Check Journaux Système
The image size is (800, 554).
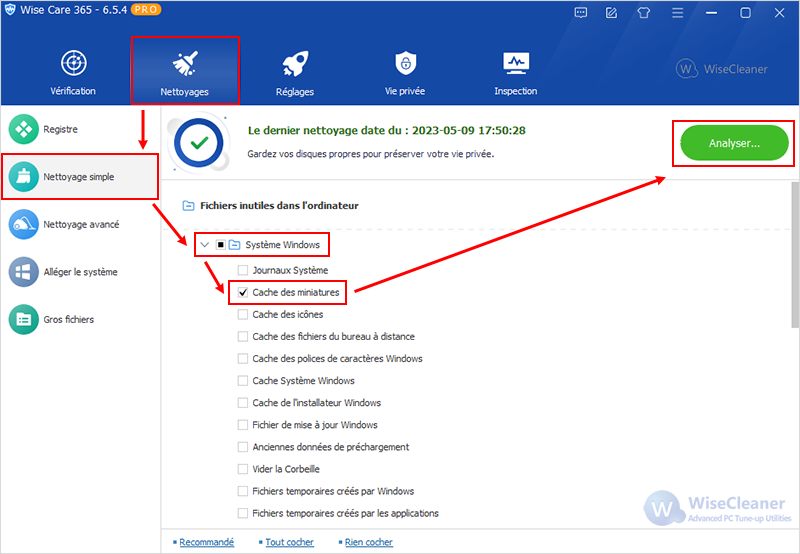[x=243, y=270]
